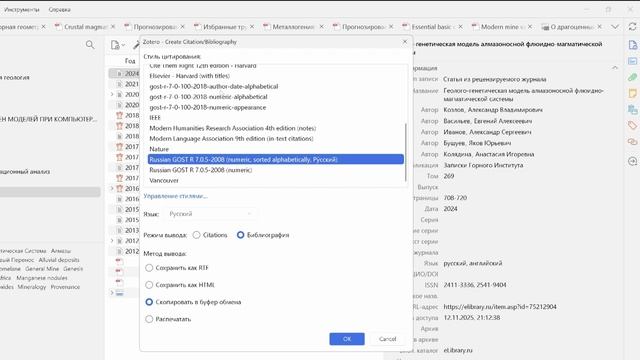Filter by the Provenance tag
This screenshot has height=360, width=640.
65,287
